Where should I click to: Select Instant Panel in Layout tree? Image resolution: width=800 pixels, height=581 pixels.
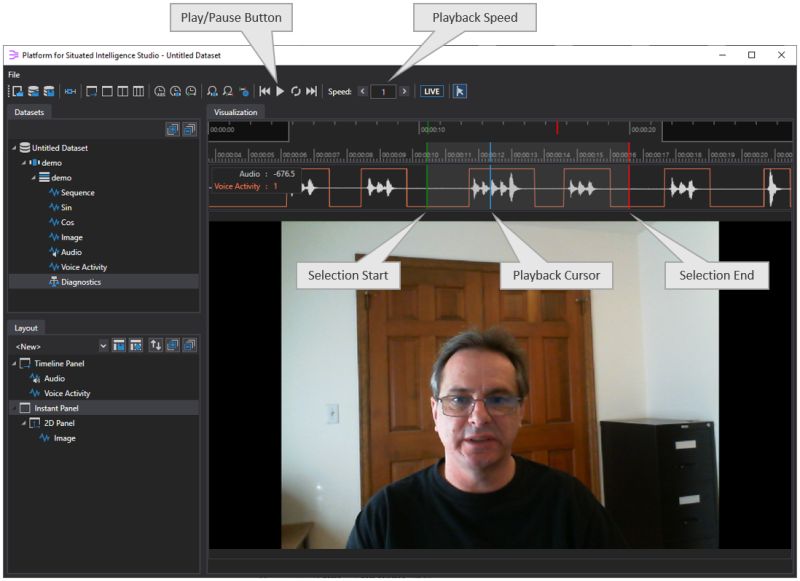56,408
